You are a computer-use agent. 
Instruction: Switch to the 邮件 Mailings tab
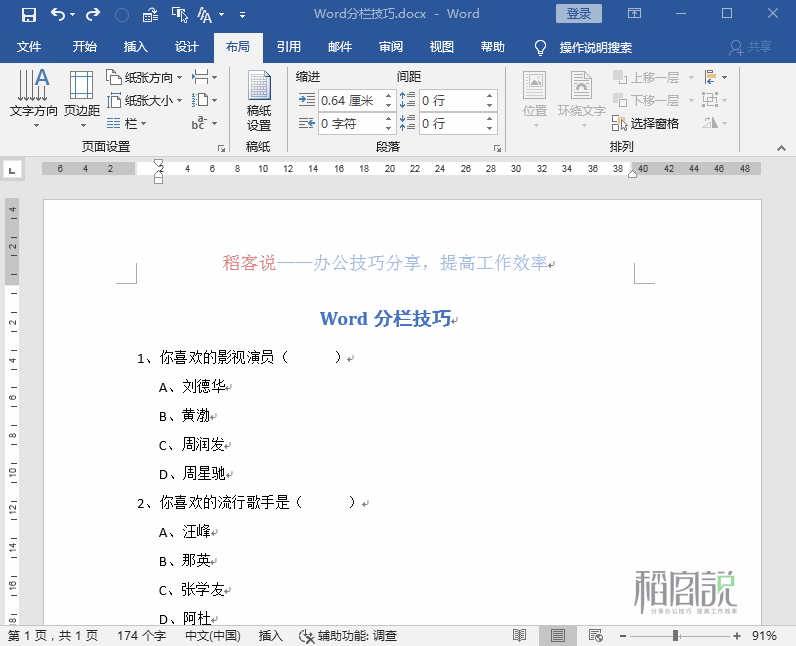pyautogui.click(x=340, y=47)
